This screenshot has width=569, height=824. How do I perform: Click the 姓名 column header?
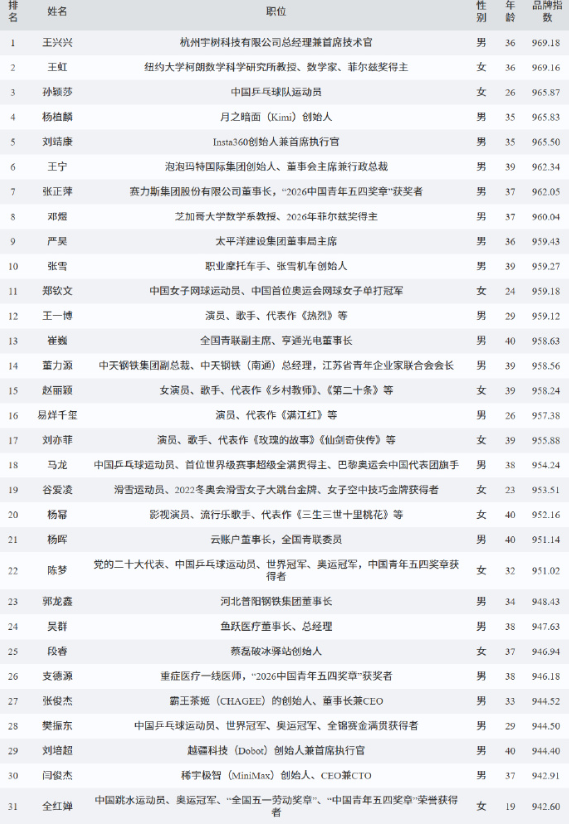tap(57, 11)
